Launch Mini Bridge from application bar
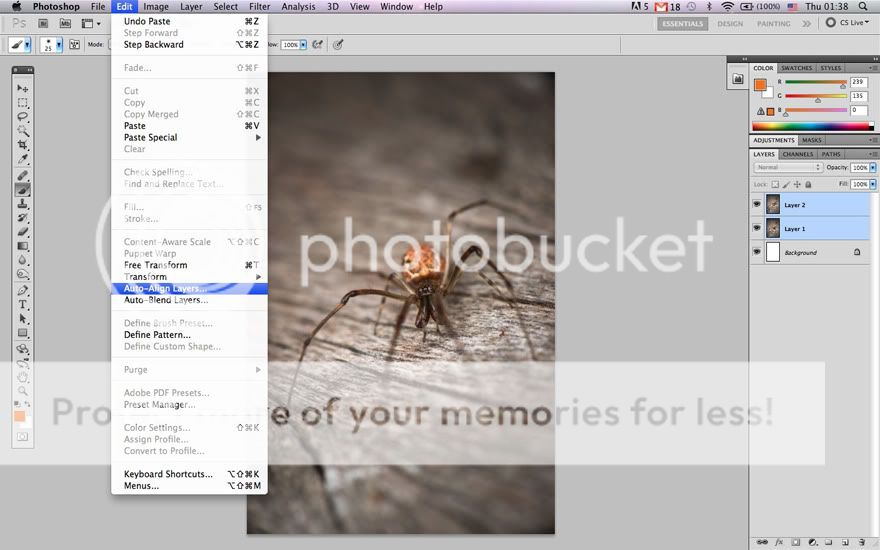The image size is (880, 550). tap(65, 24)
